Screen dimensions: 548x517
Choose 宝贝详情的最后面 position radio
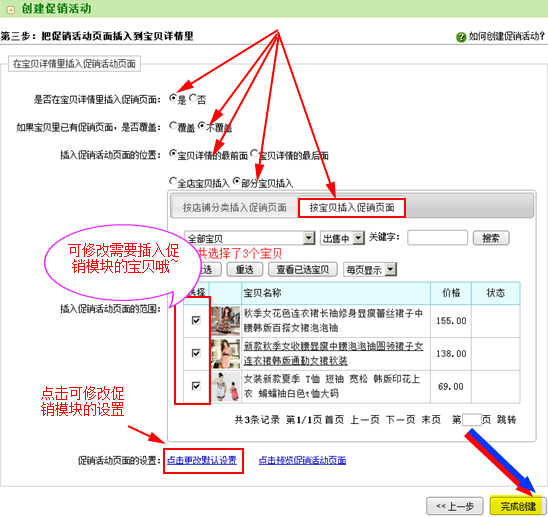coord(254,153)
